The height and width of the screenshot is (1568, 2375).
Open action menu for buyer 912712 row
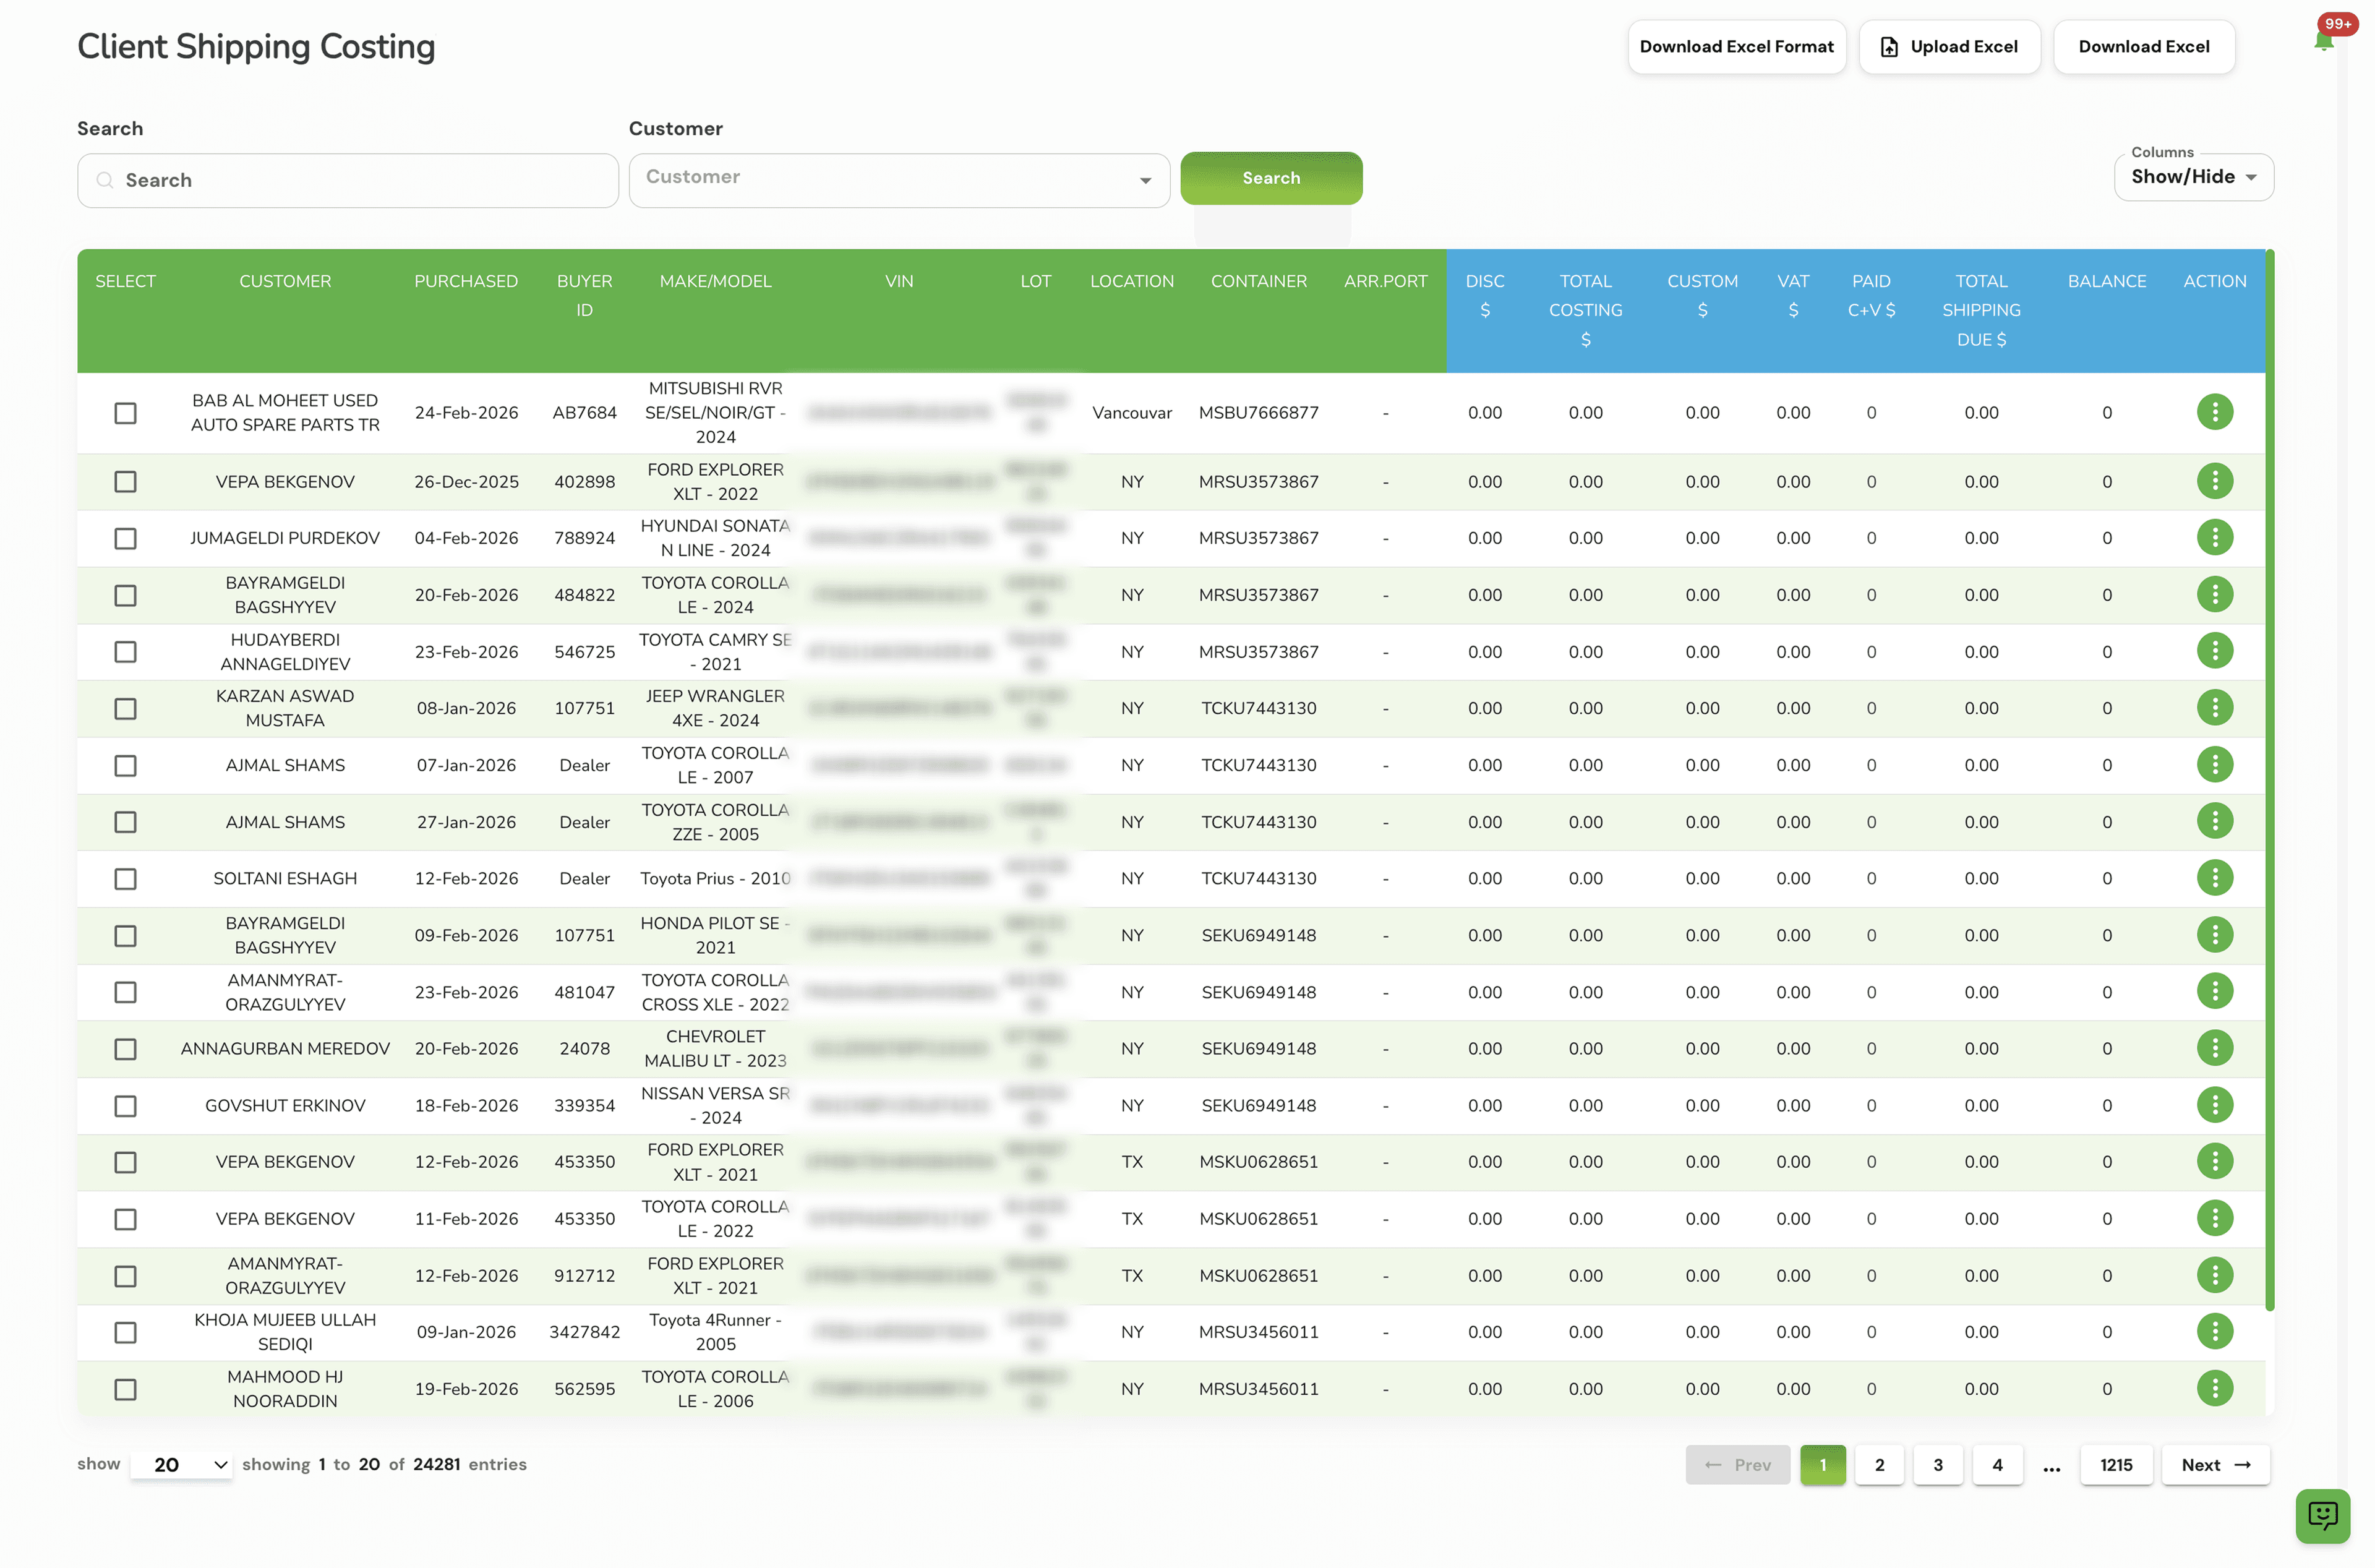[x=2214, y=1275]
